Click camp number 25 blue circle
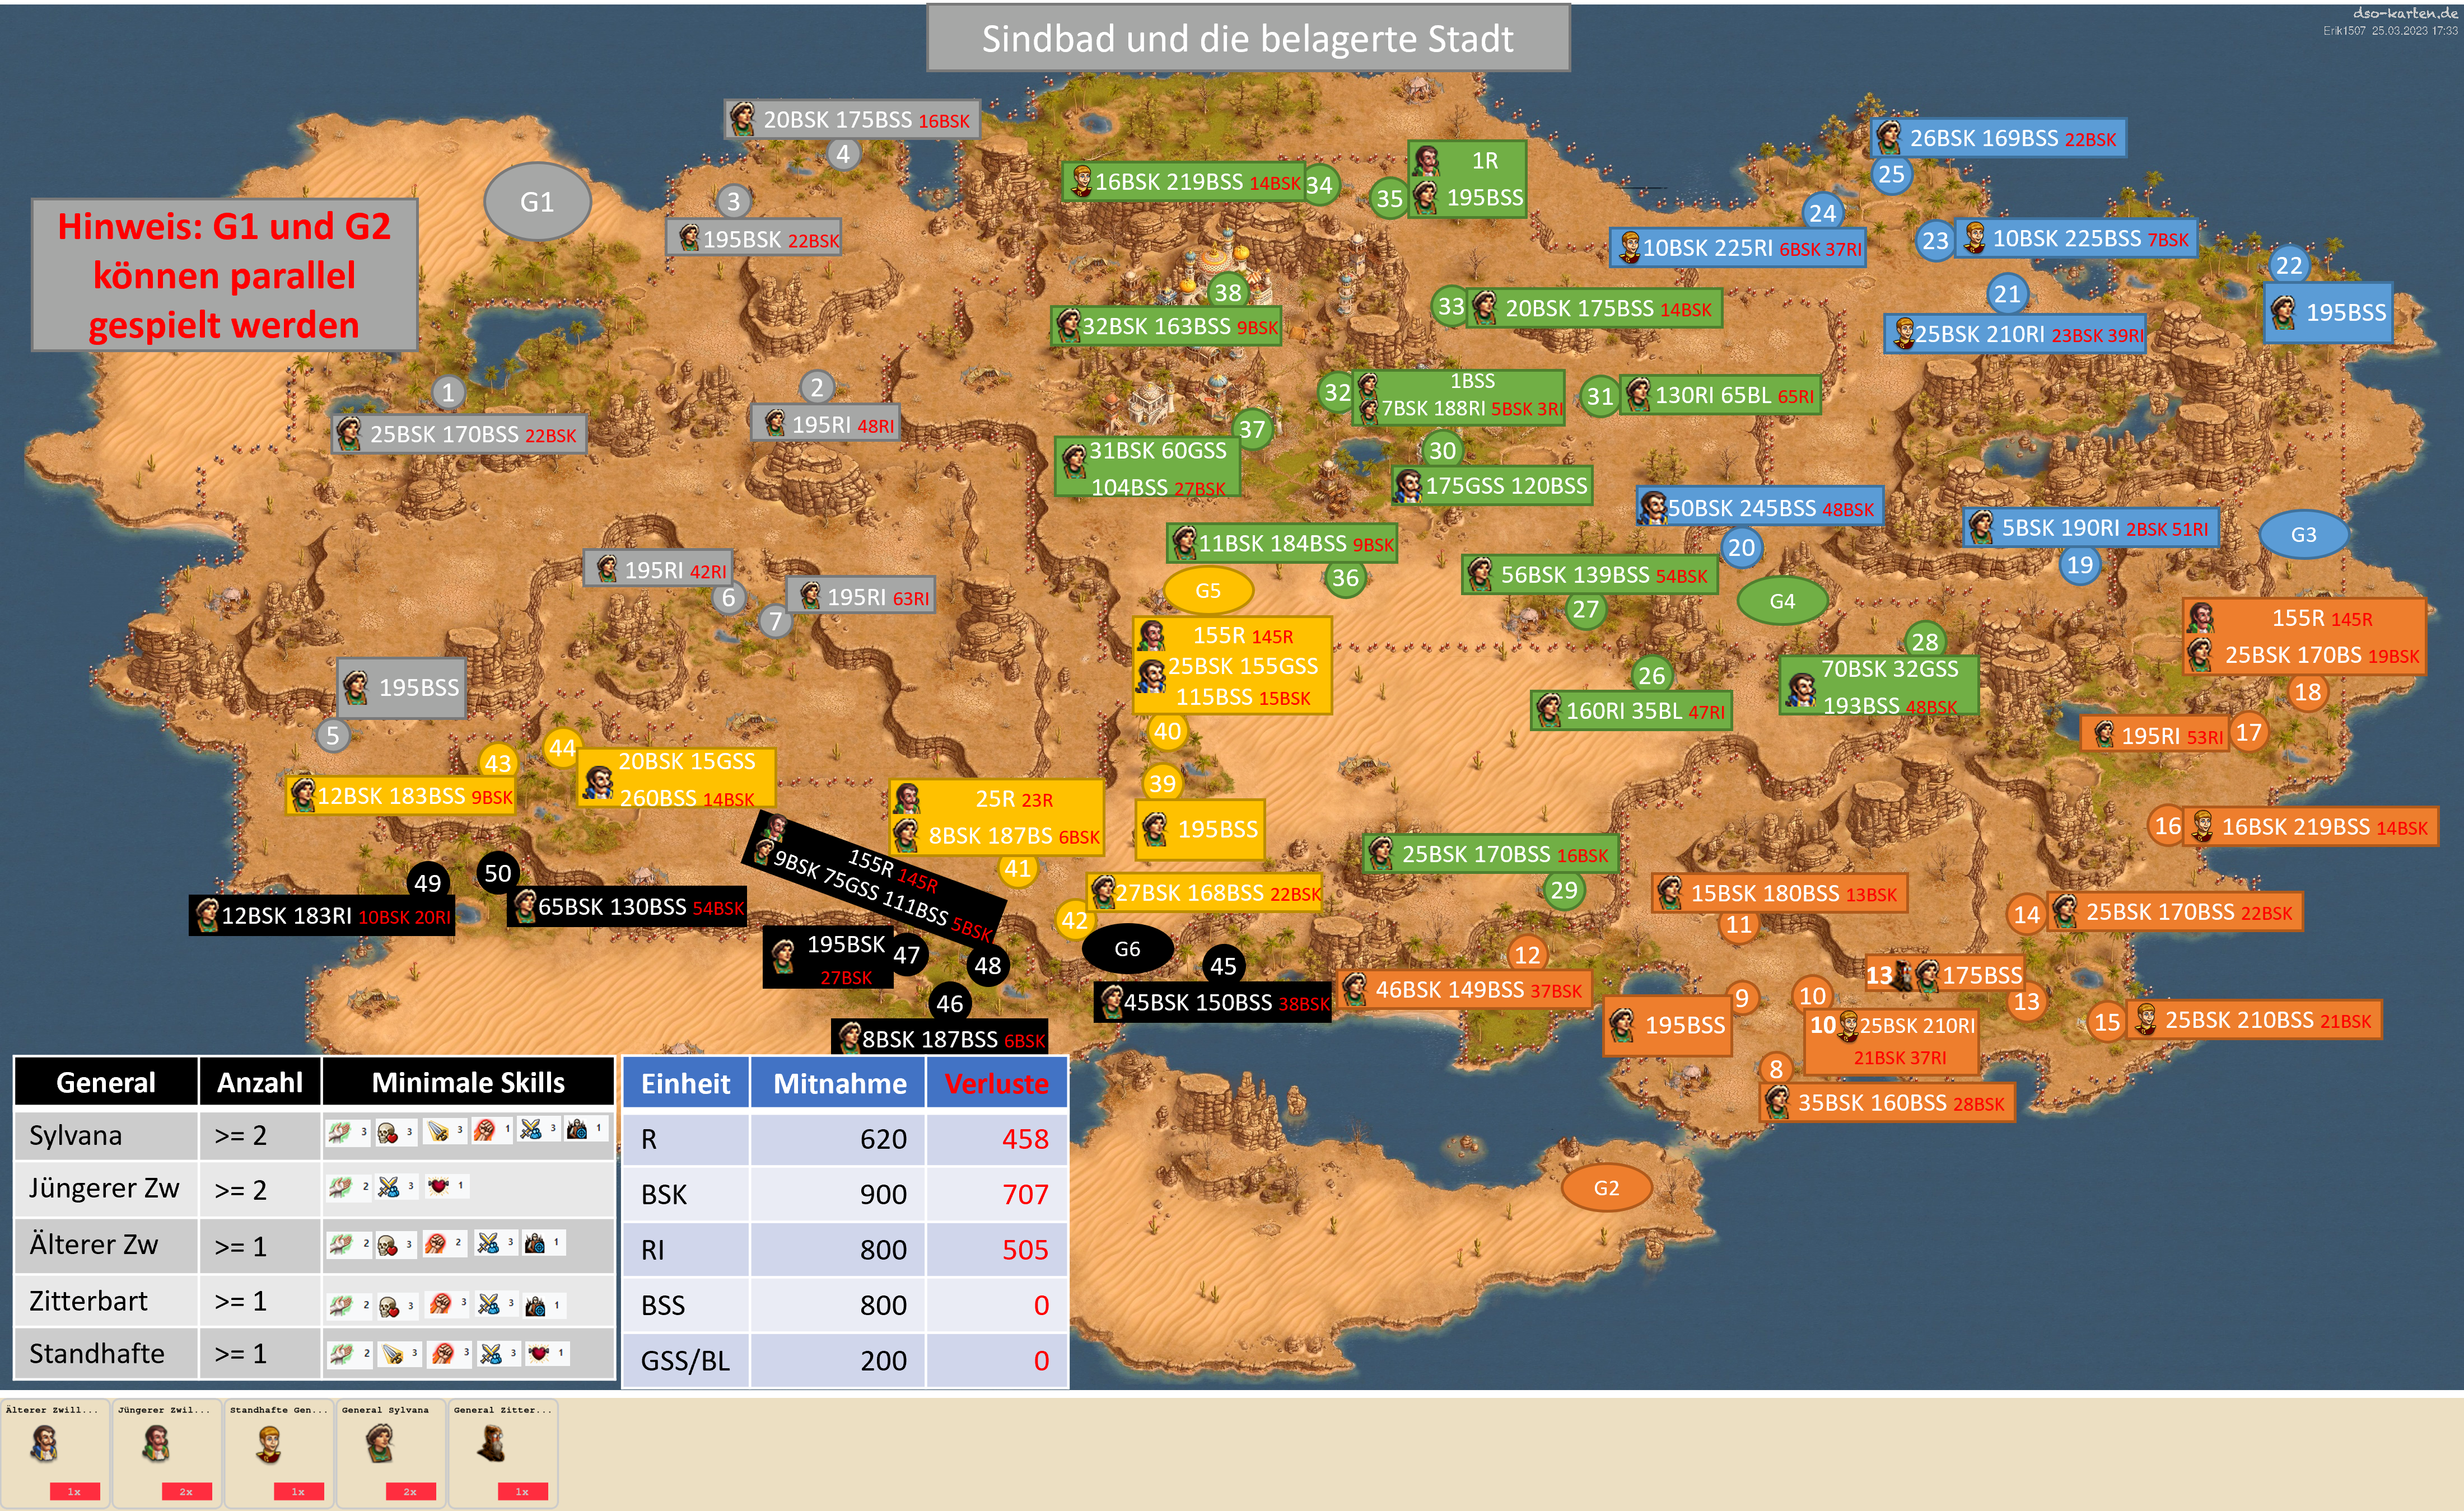This screenshot has height=1511, width=2464. click(1891, 175)
